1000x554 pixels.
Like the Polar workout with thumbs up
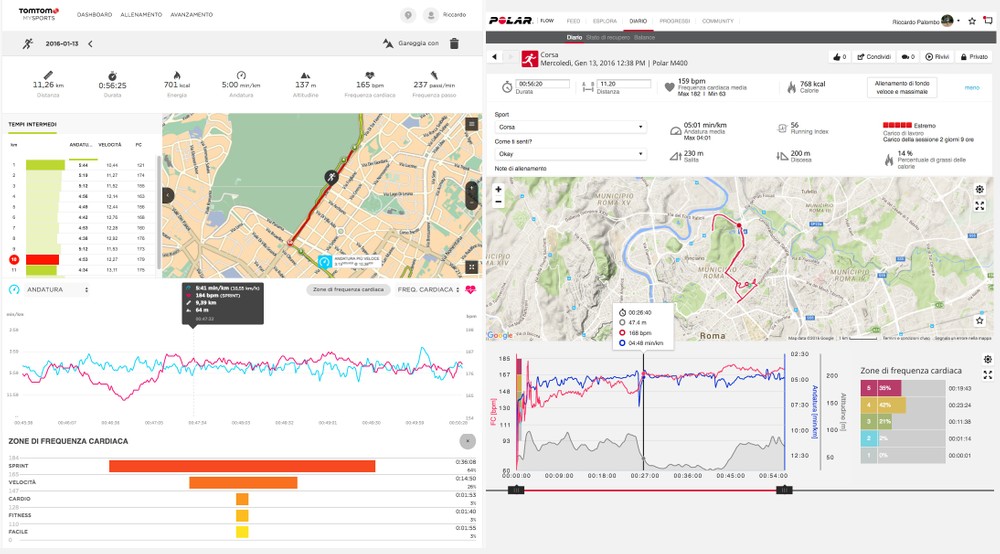tap(839, 57)
